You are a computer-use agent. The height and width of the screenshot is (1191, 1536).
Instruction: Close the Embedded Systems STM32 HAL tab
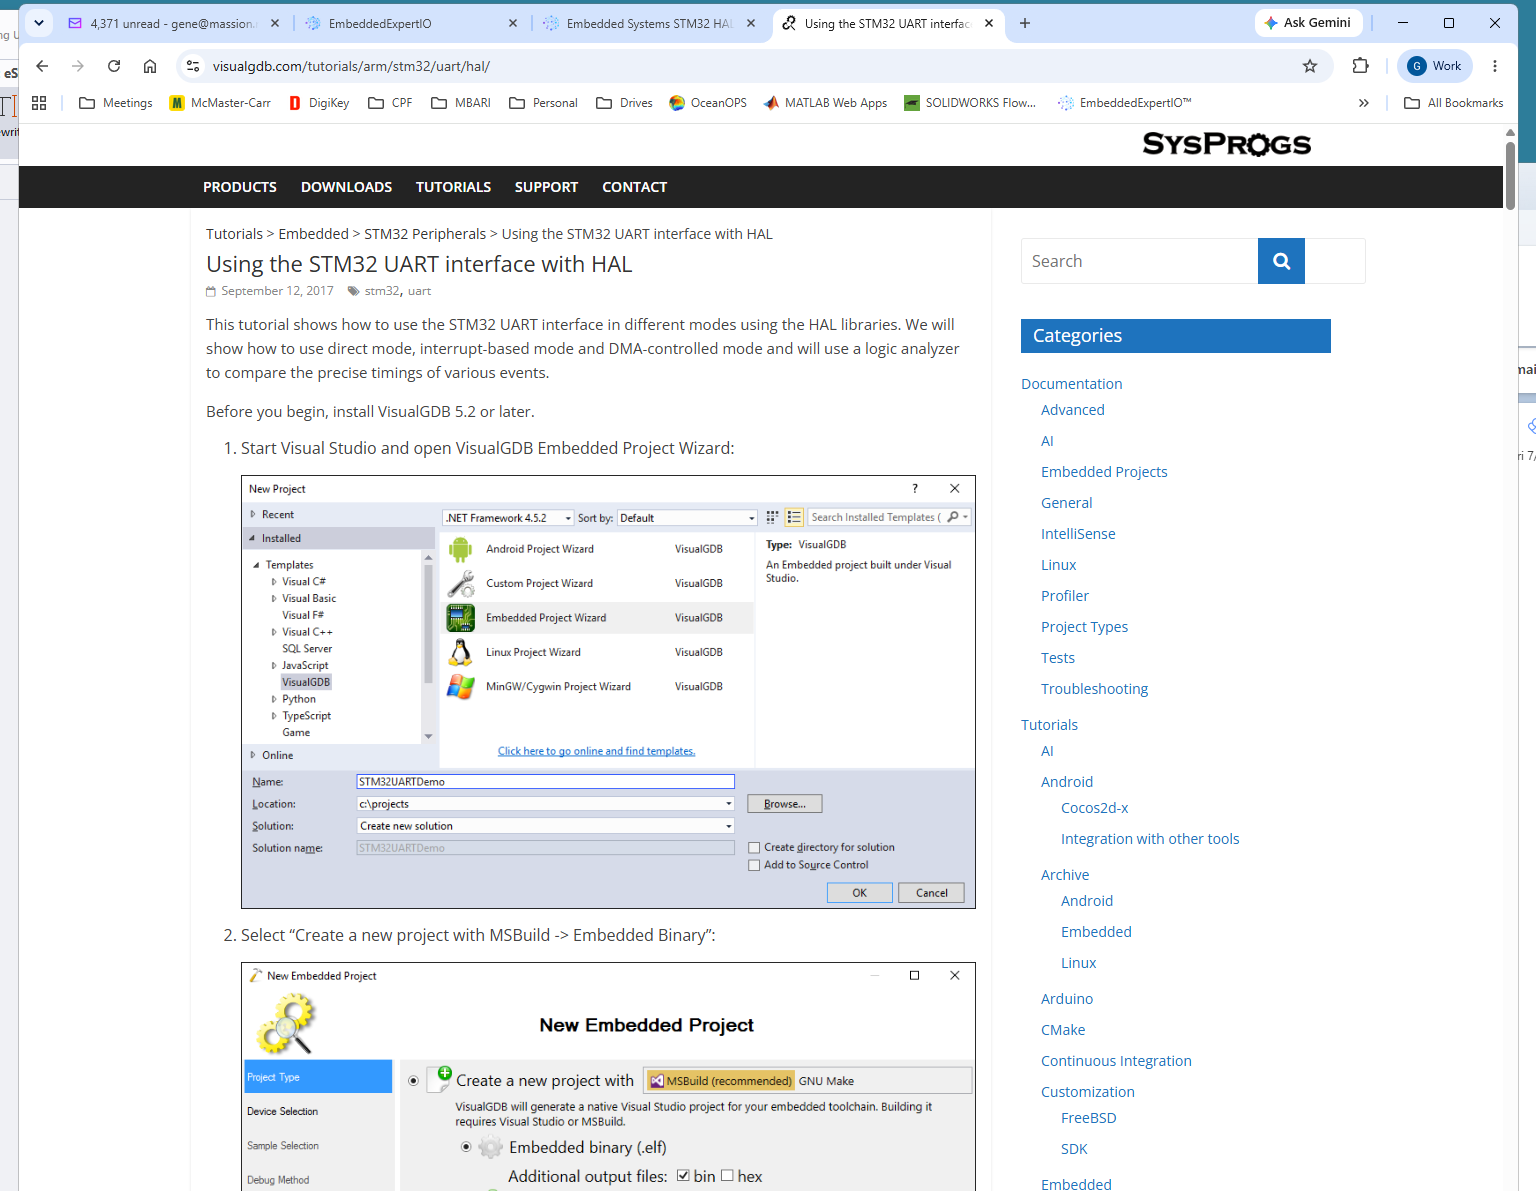(751, 23)
